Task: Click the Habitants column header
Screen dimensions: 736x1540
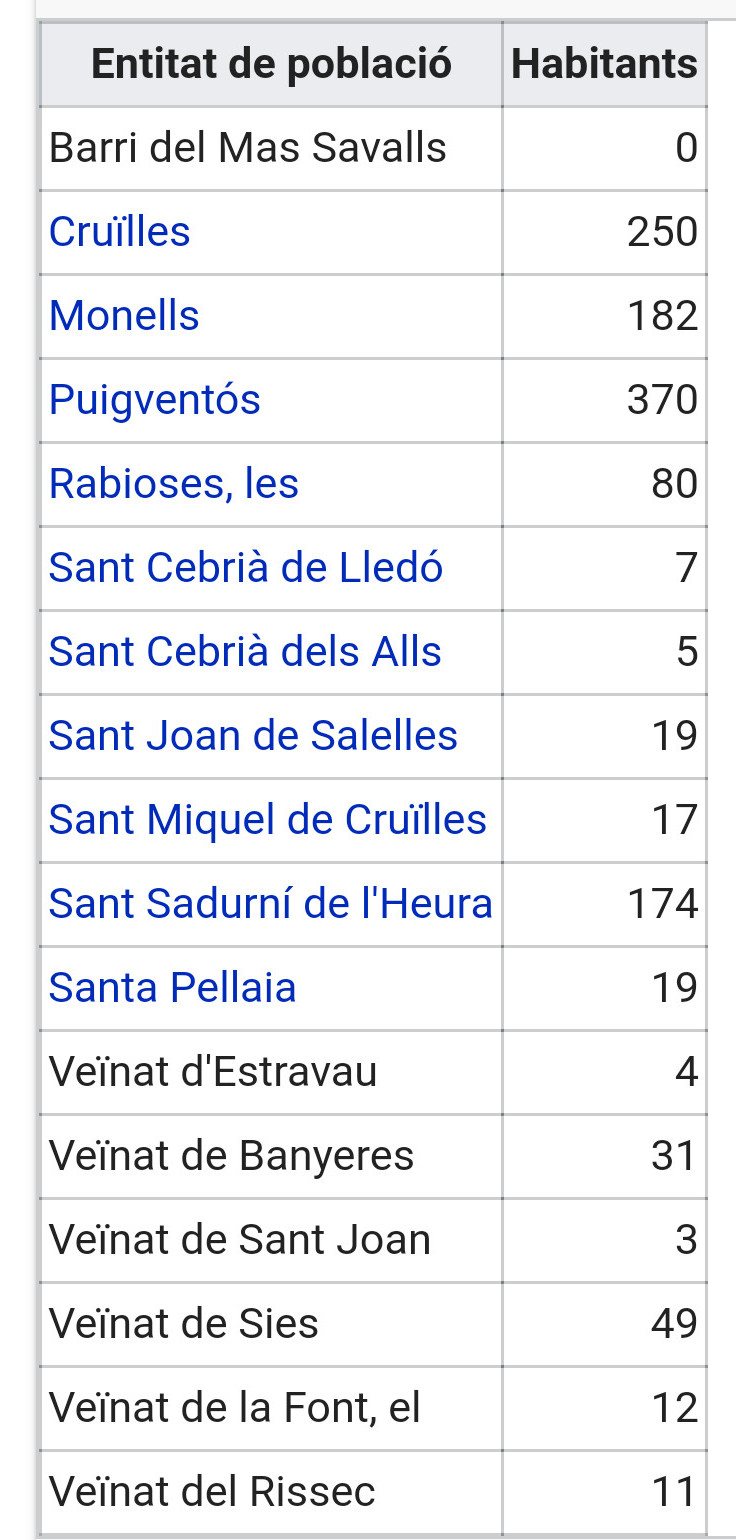Action: pos(604,64)
